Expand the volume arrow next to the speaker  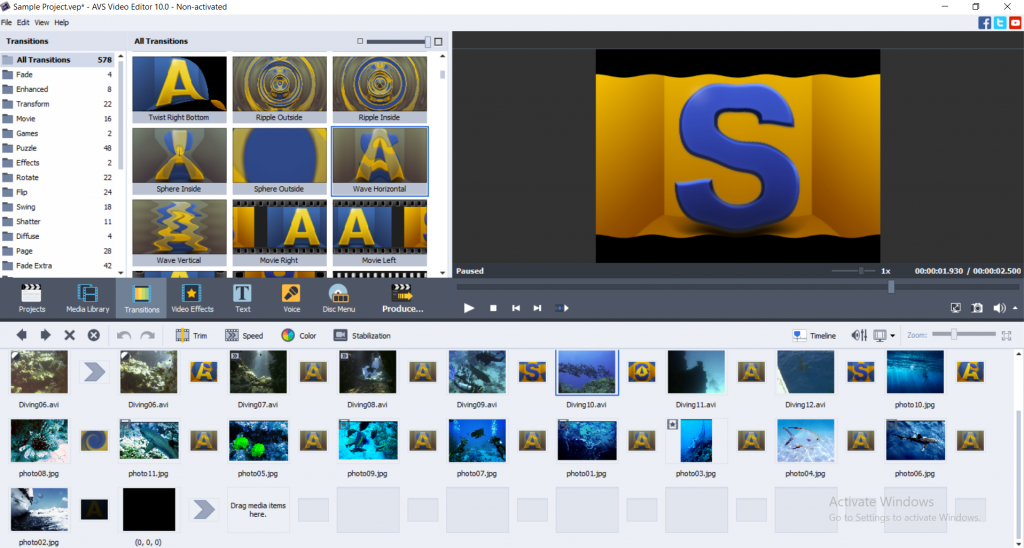1015,308
